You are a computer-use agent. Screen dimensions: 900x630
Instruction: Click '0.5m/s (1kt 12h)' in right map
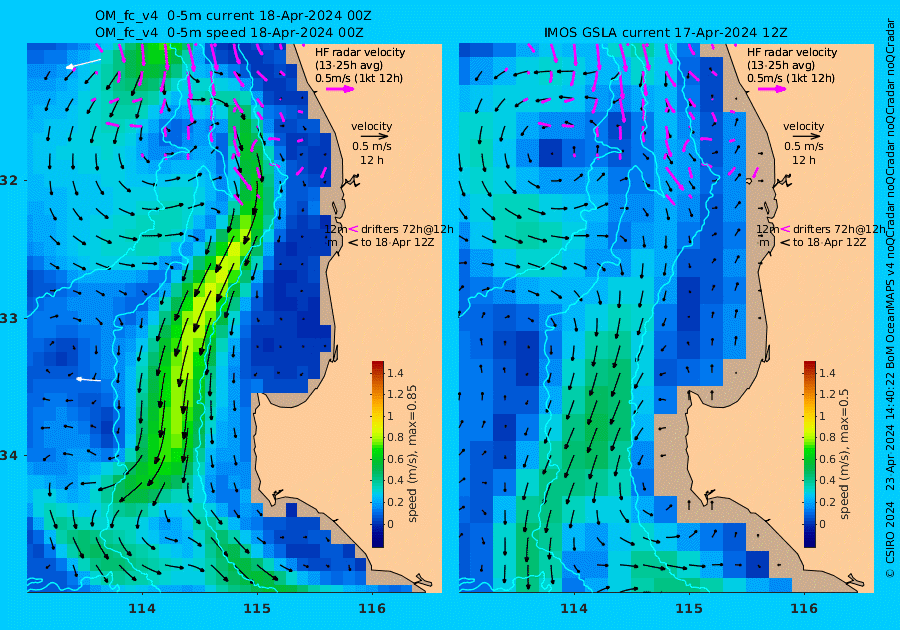(x=790, y=78)
